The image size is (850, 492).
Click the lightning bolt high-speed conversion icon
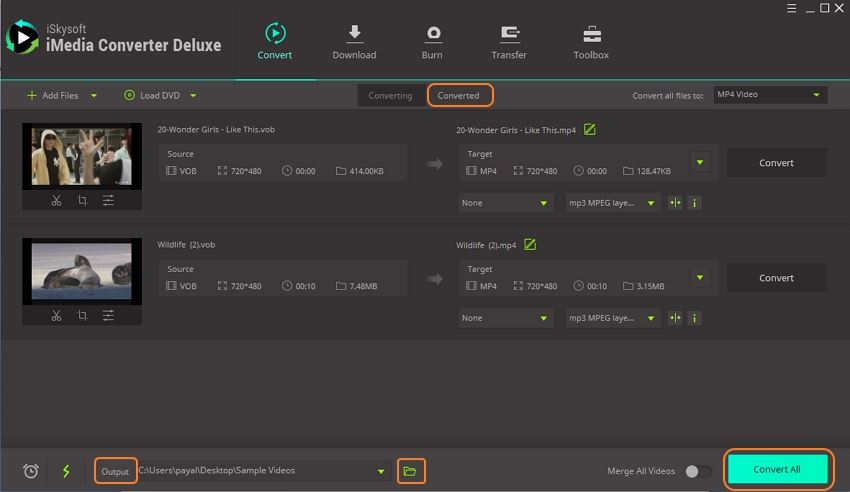point(66,471)
